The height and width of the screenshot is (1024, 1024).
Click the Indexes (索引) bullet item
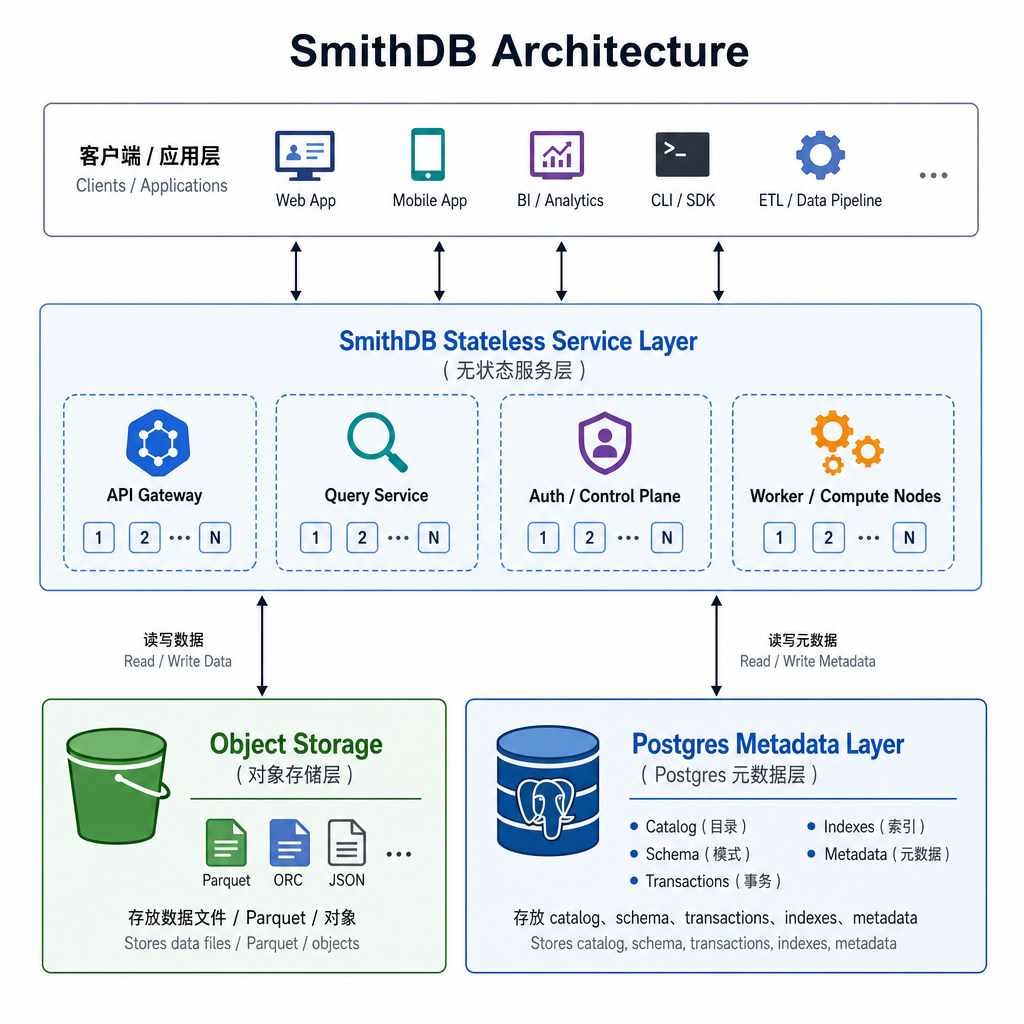click(x=867, y=827)
